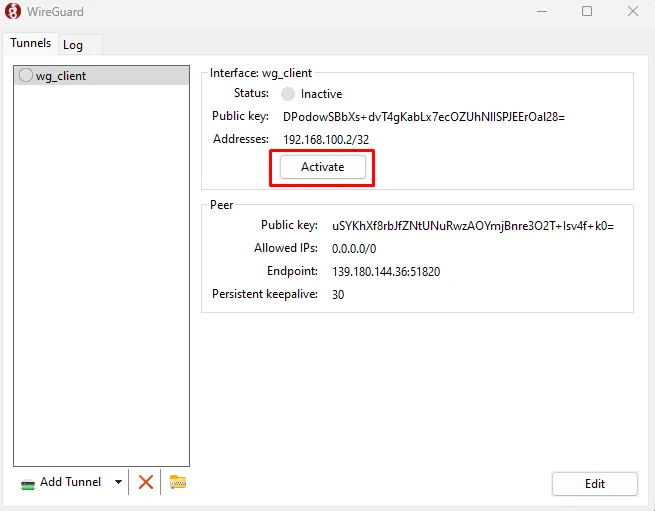Image resolution: width=655 pixels, height=511 pixels.
Task: Open the Add Tunnel dropdown arrow
Action: pyautogui.click(x=118, y=482)
